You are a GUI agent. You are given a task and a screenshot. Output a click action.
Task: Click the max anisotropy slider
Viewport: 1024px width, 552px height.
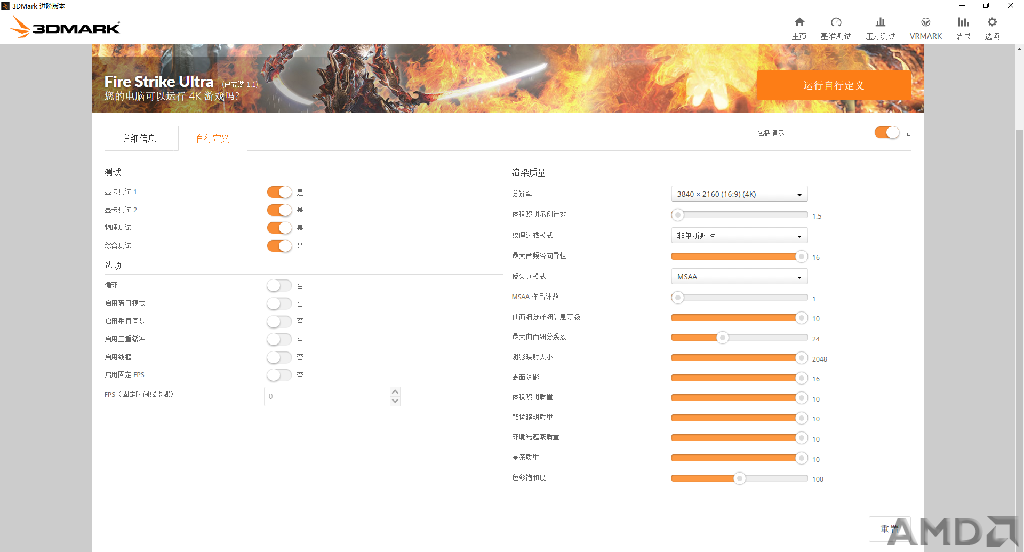[x=739, y=256]
